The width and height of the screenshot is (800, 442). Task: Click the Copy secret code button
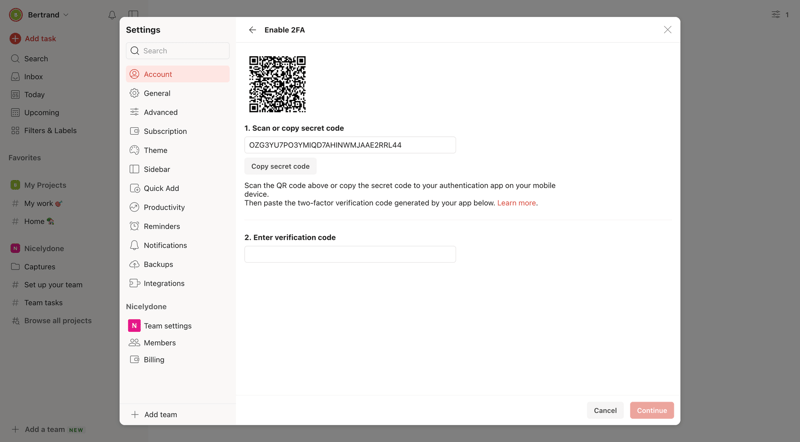point(280,166)
